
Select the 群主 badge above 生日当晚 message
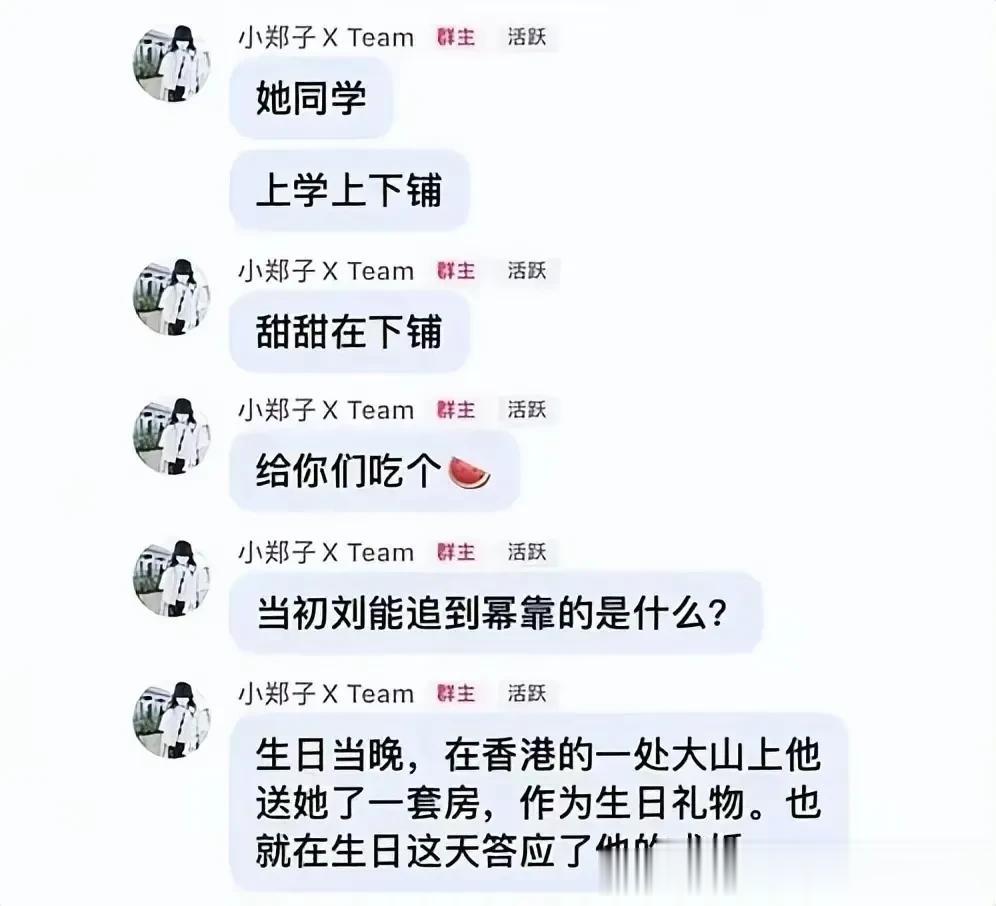tap(455, 693)
